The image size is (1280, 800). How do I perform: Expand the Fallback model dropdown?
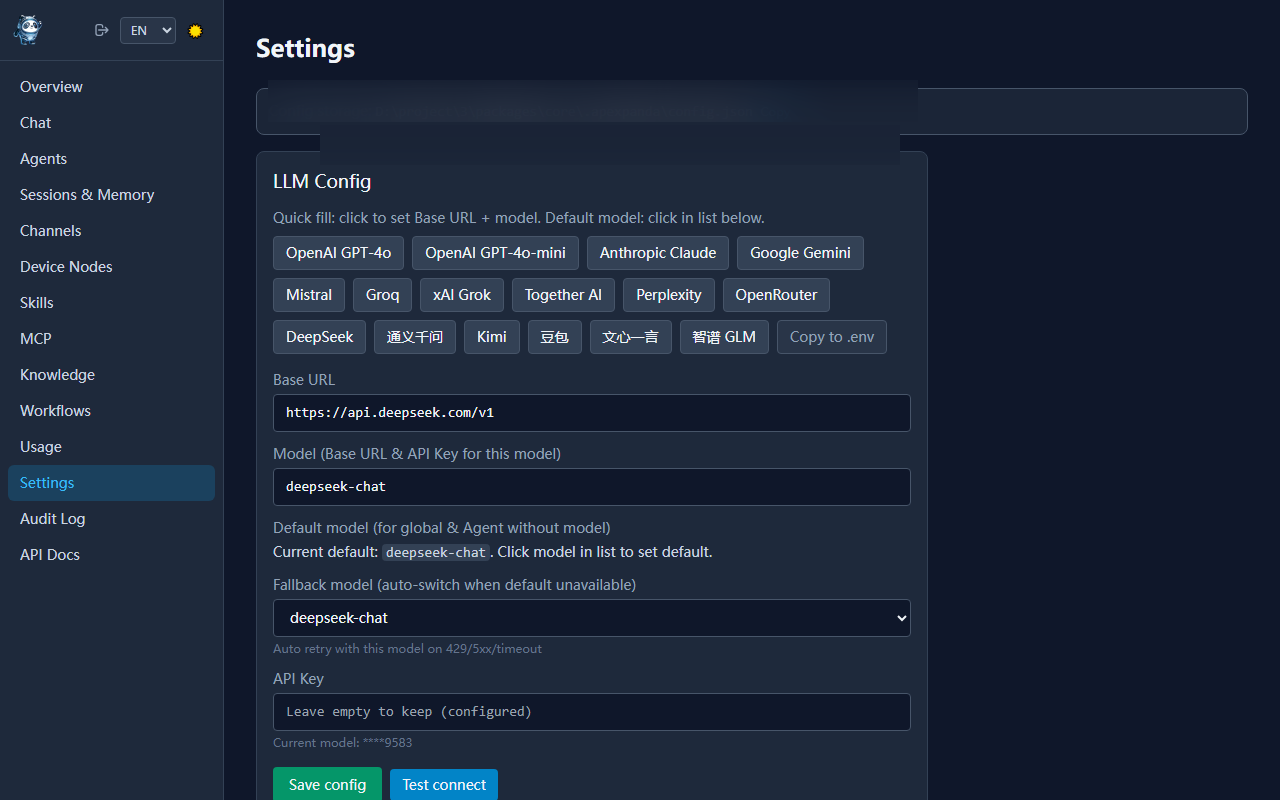click(x=592, y=618)
